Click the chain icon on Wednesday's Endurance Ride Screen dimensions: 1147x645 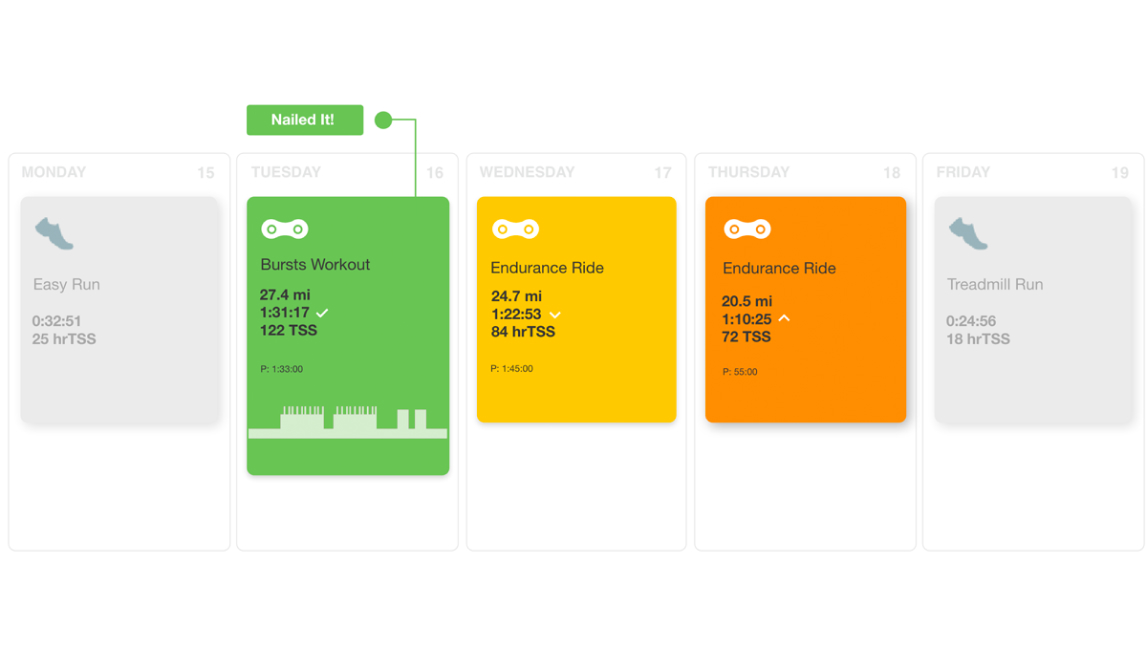[516, 229]
